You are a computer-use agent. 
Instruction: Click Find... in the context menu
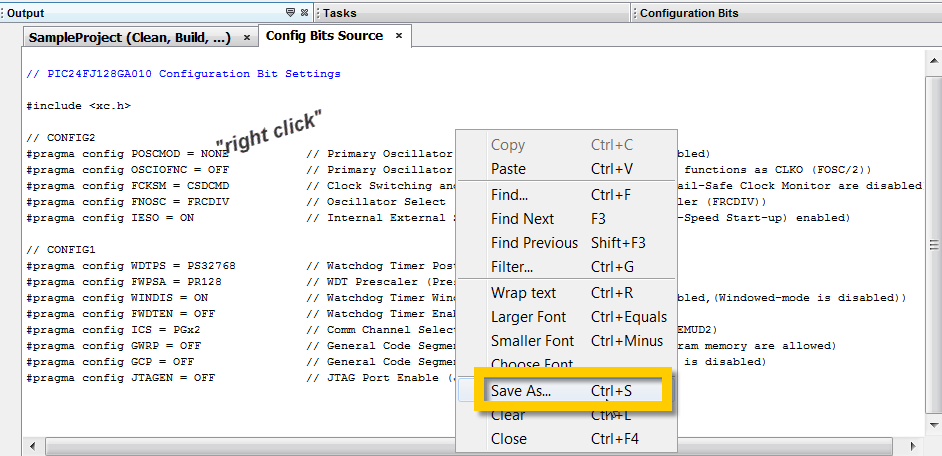(509, 195)
